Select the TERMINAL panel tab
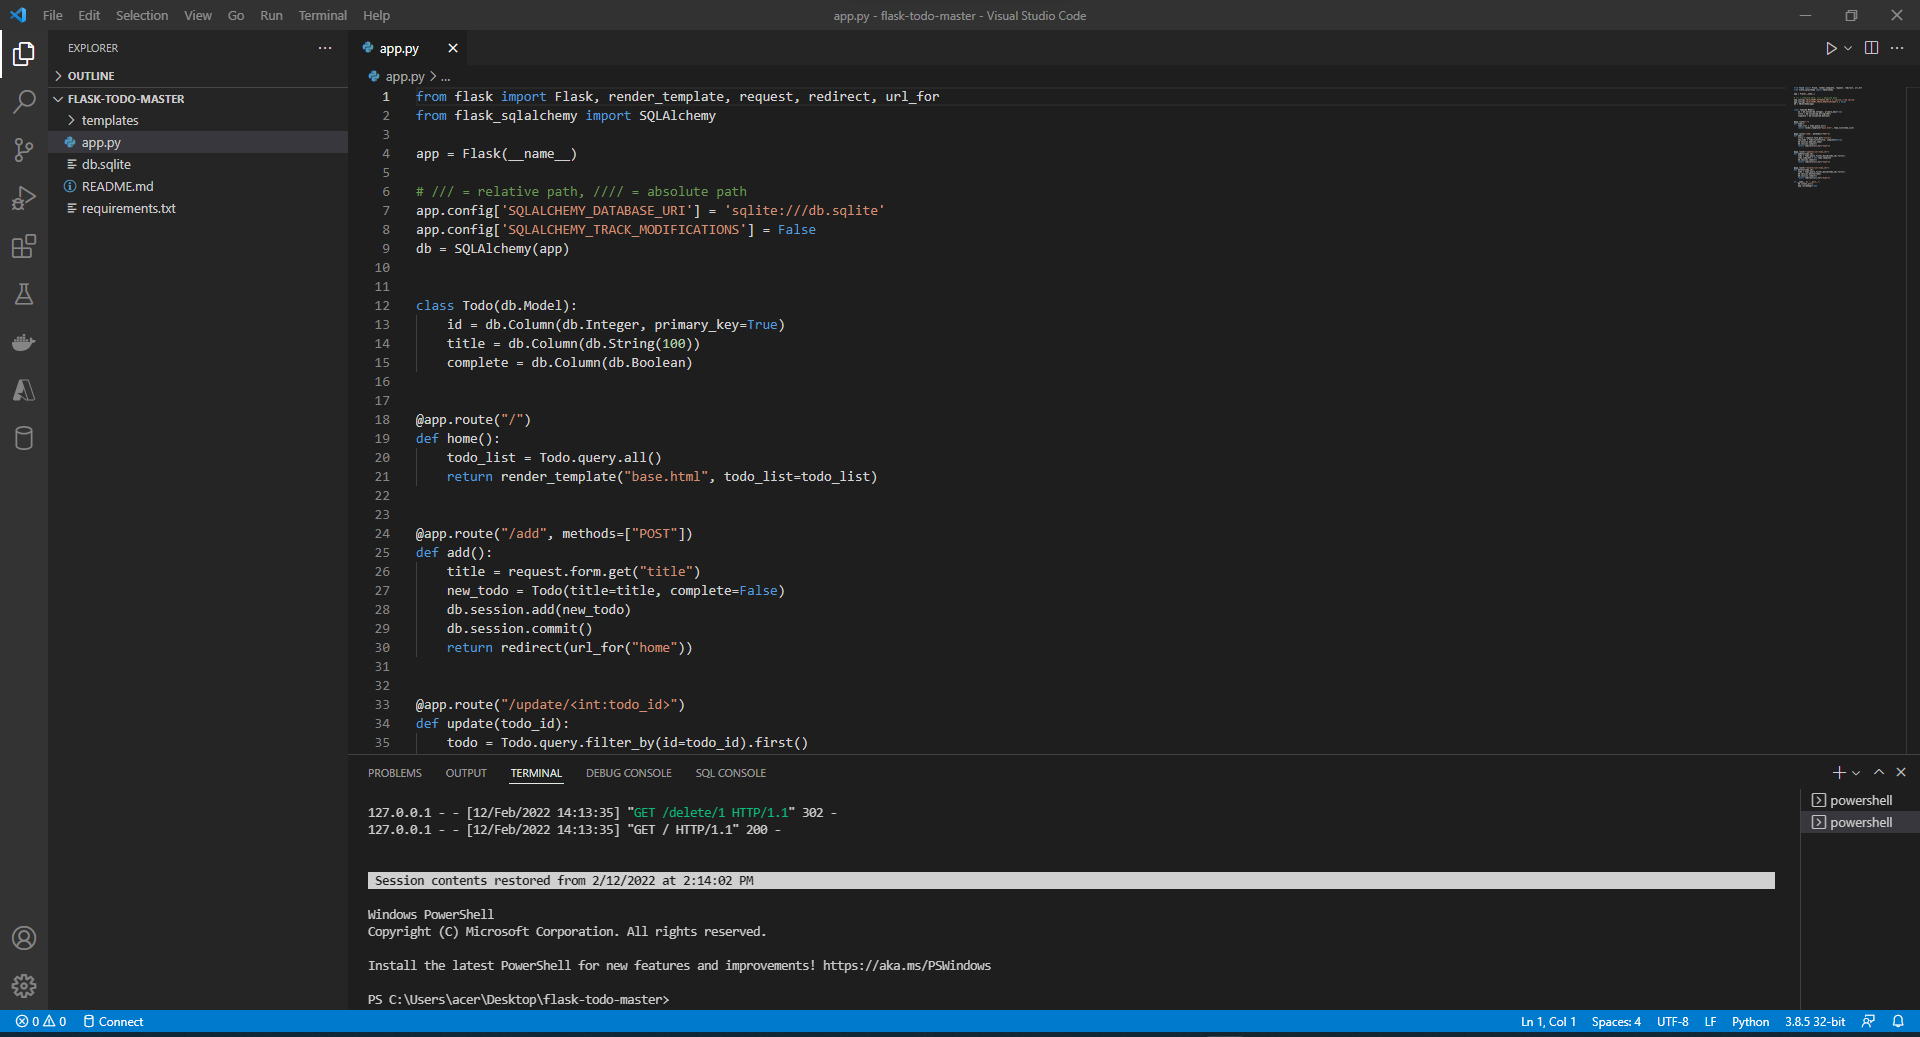Image resolution: width=1920 pixels, height=1037 pixels. (536, 773)
